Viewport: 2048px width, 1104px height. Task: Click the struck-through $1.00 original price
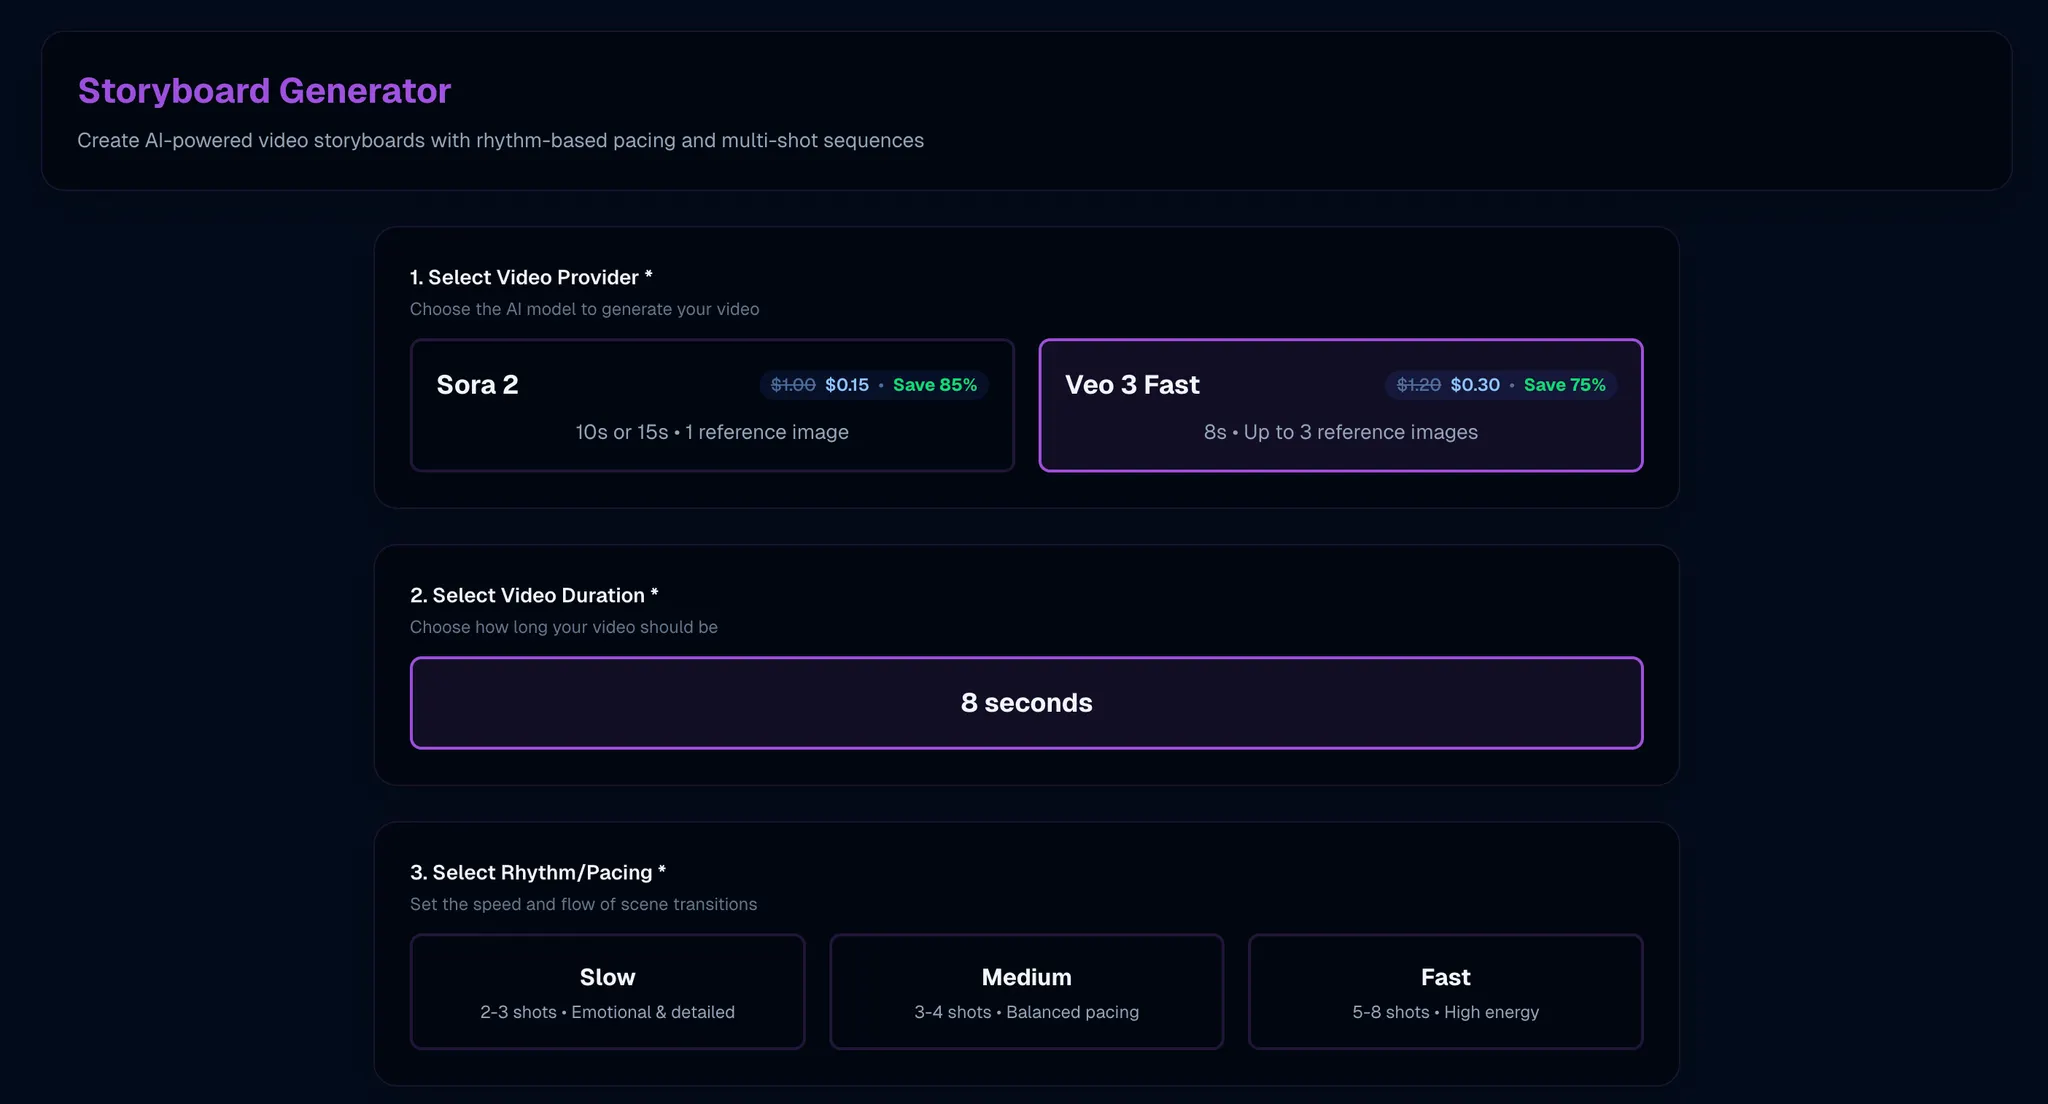pyautogui.click(x=793, y=385)
